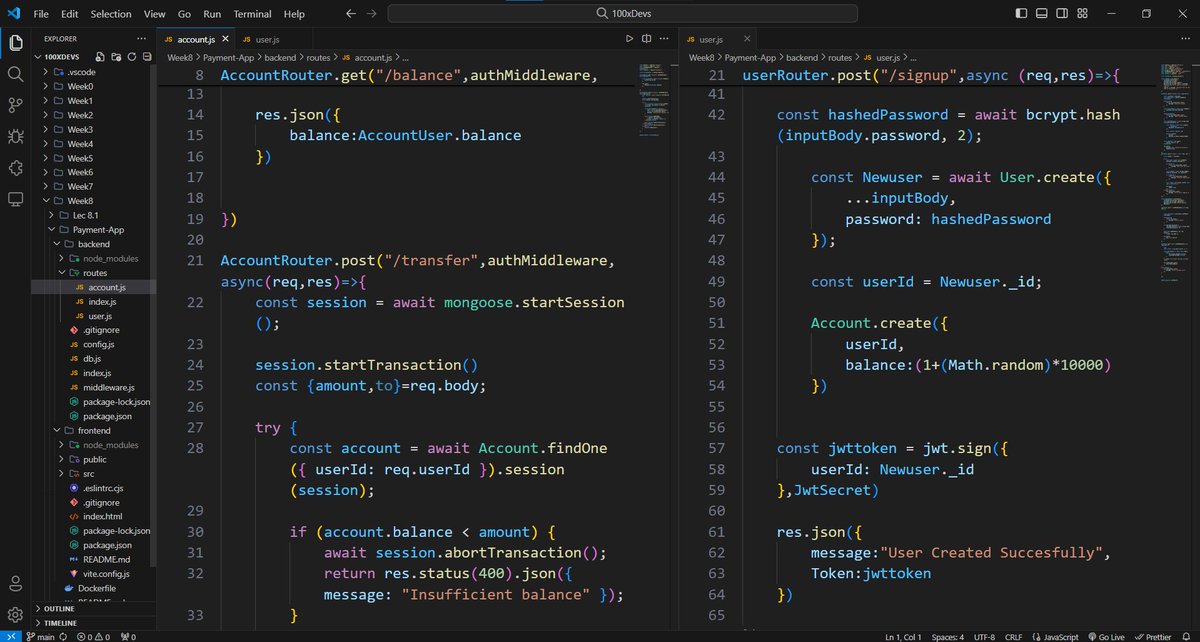1200x642 pixels.
Task: Click the 100xDevs command center search box
Action: click(623, 14)
